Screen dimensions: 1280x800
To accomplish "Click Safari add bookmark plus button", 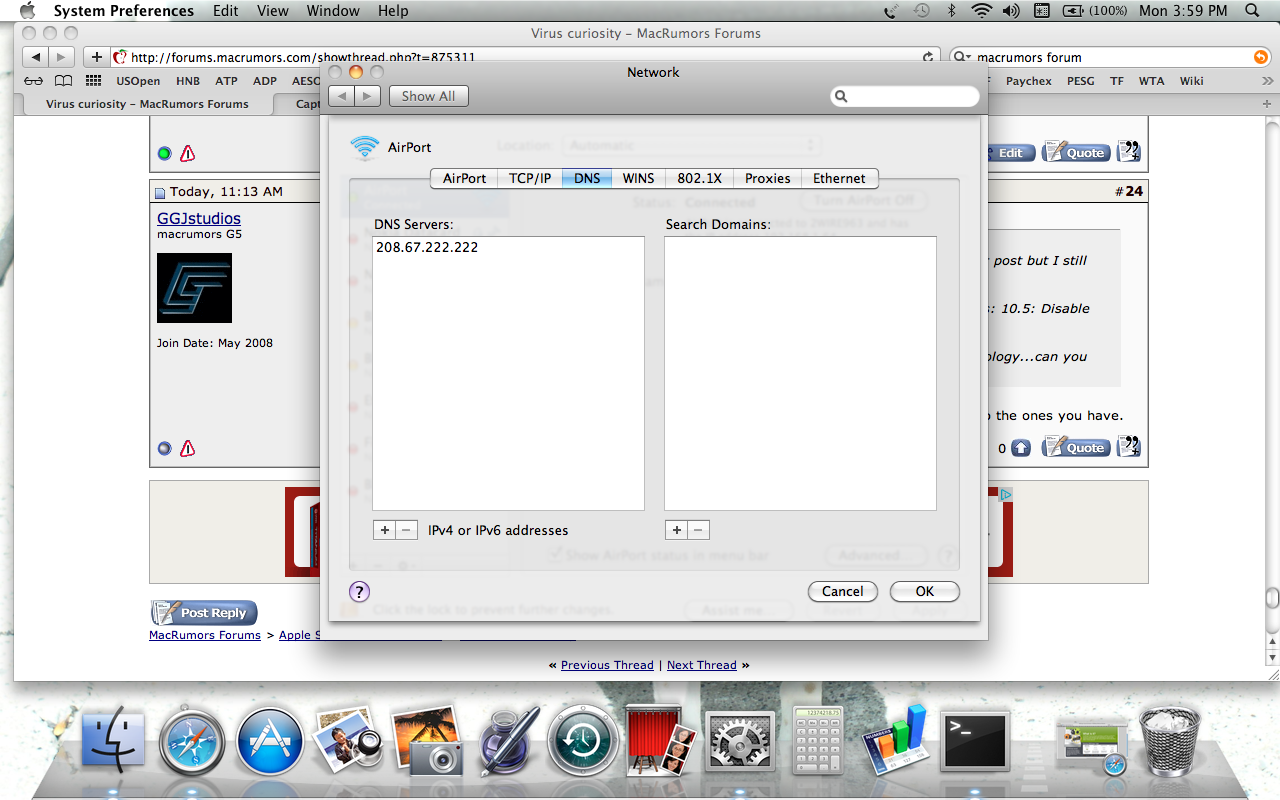I will click(96, 57).
